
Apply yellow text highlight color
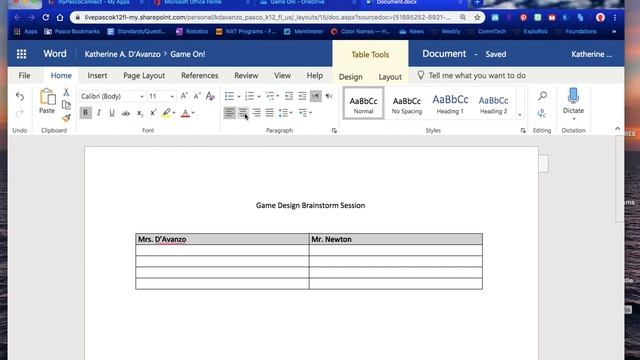click(166, 113)
